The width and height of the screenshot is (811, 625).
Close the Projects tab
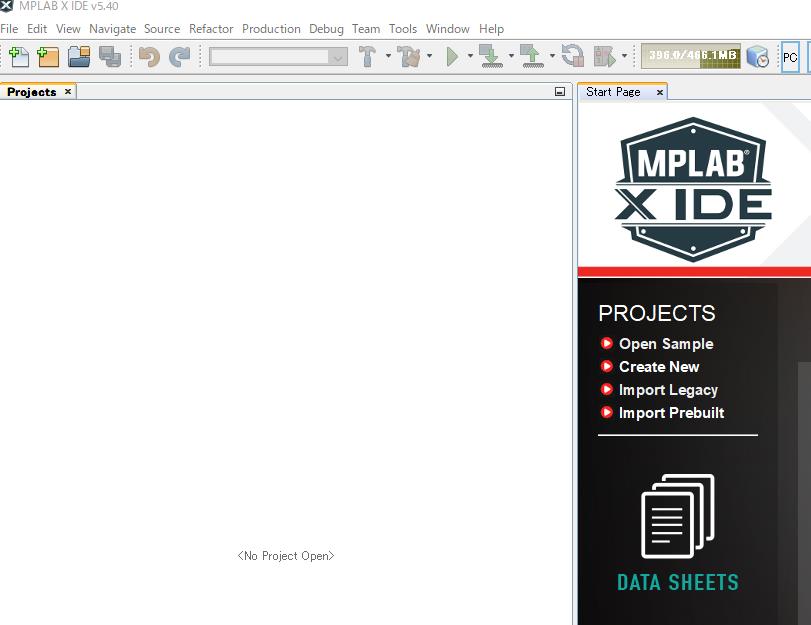[x=68, y=92]
